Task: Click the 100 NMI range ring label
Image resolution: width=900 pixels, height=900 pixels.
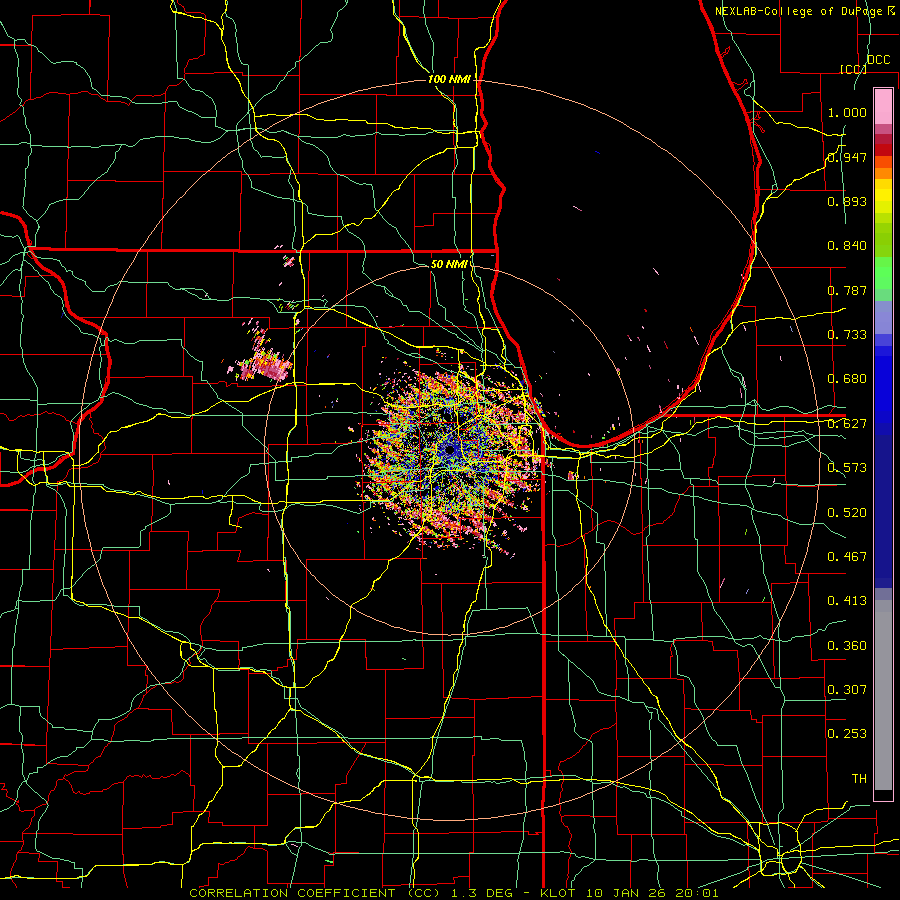Action: click(x=449, y=79)
